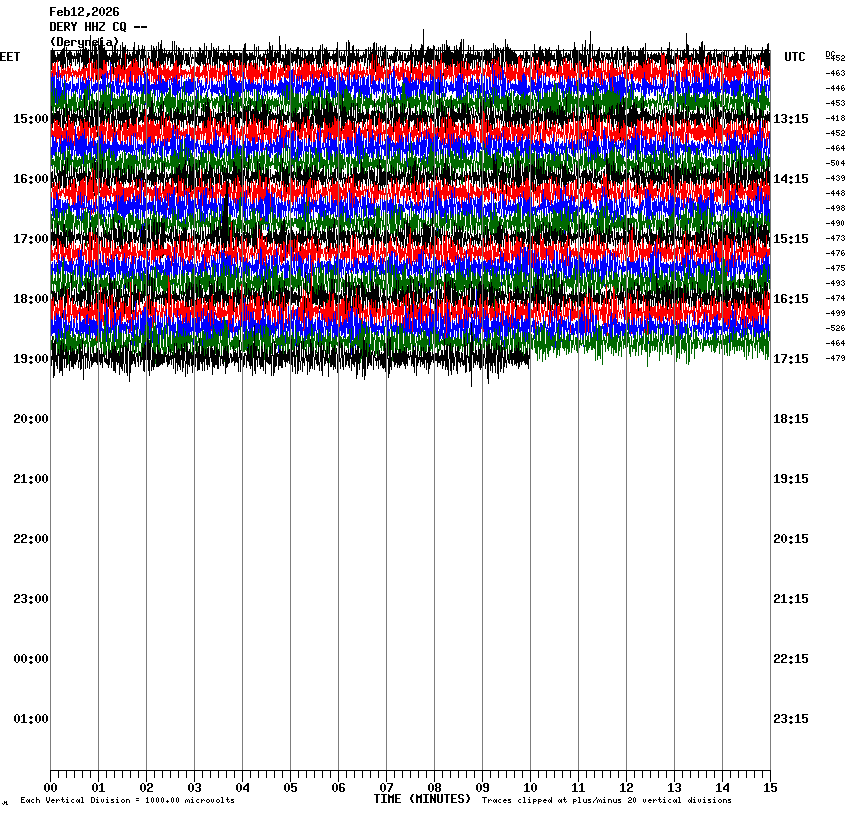The image size is (850, 814).
Task: Click the (Deryneia) station name label
Action: pyautogui.click(x=84, y=42)
